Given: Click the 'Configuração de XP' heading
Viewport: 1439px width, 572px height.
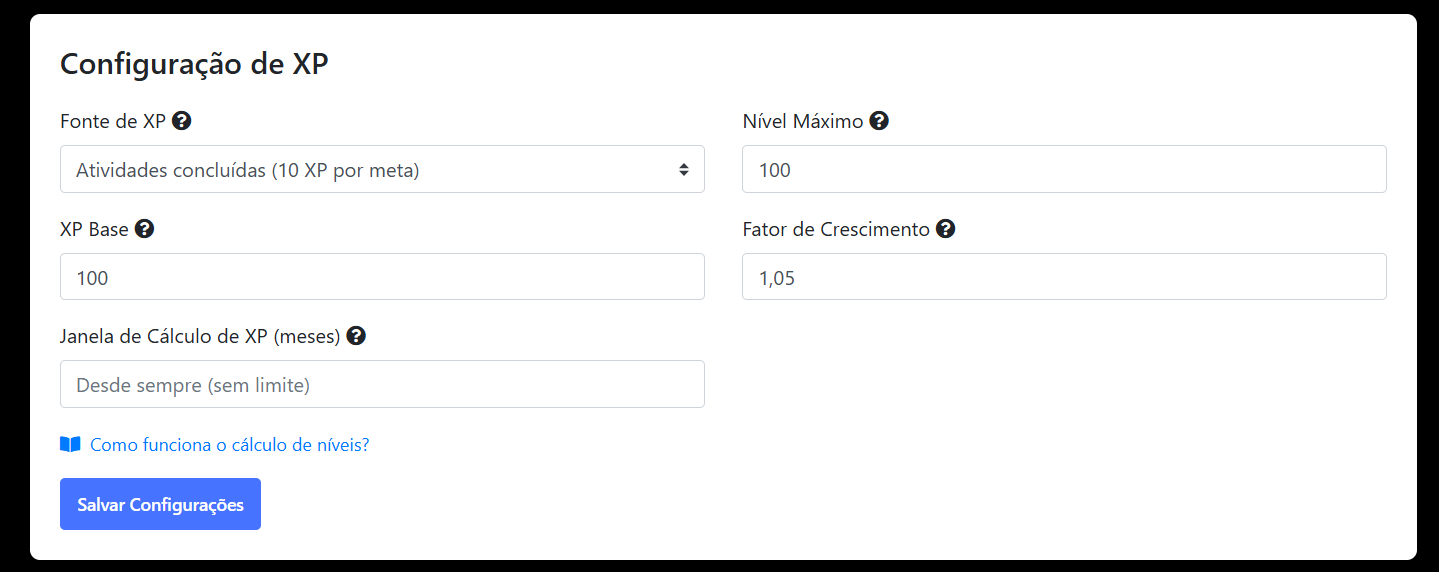Looking at the screenshot, I should click(194, 64).
